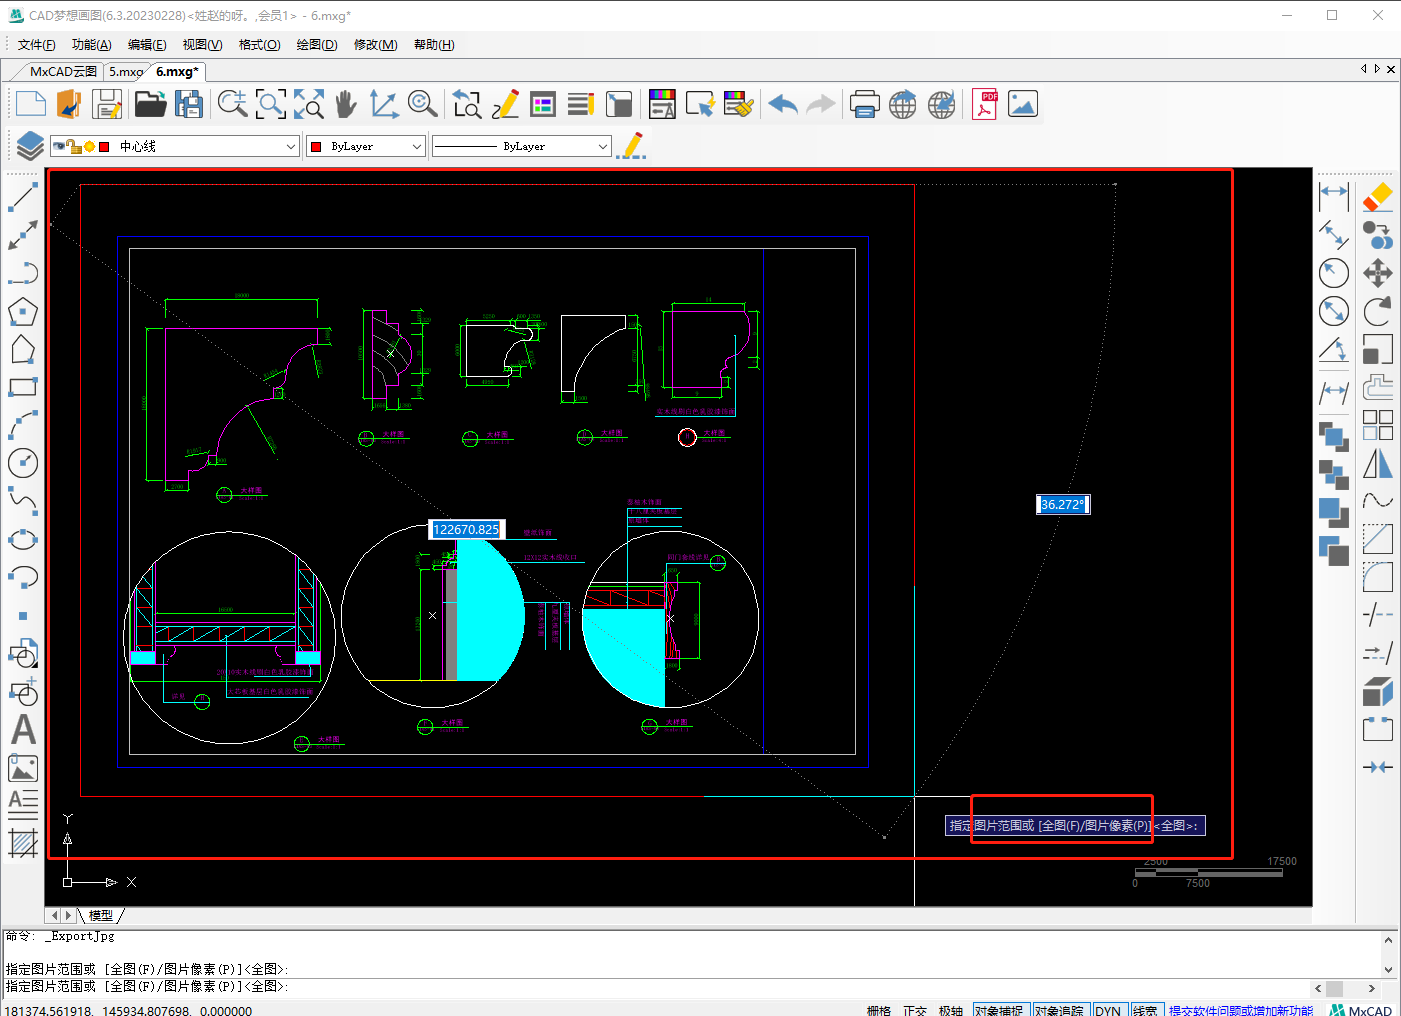
Task: Click the dashed pencil linetype icon
Action: point(632,146)
